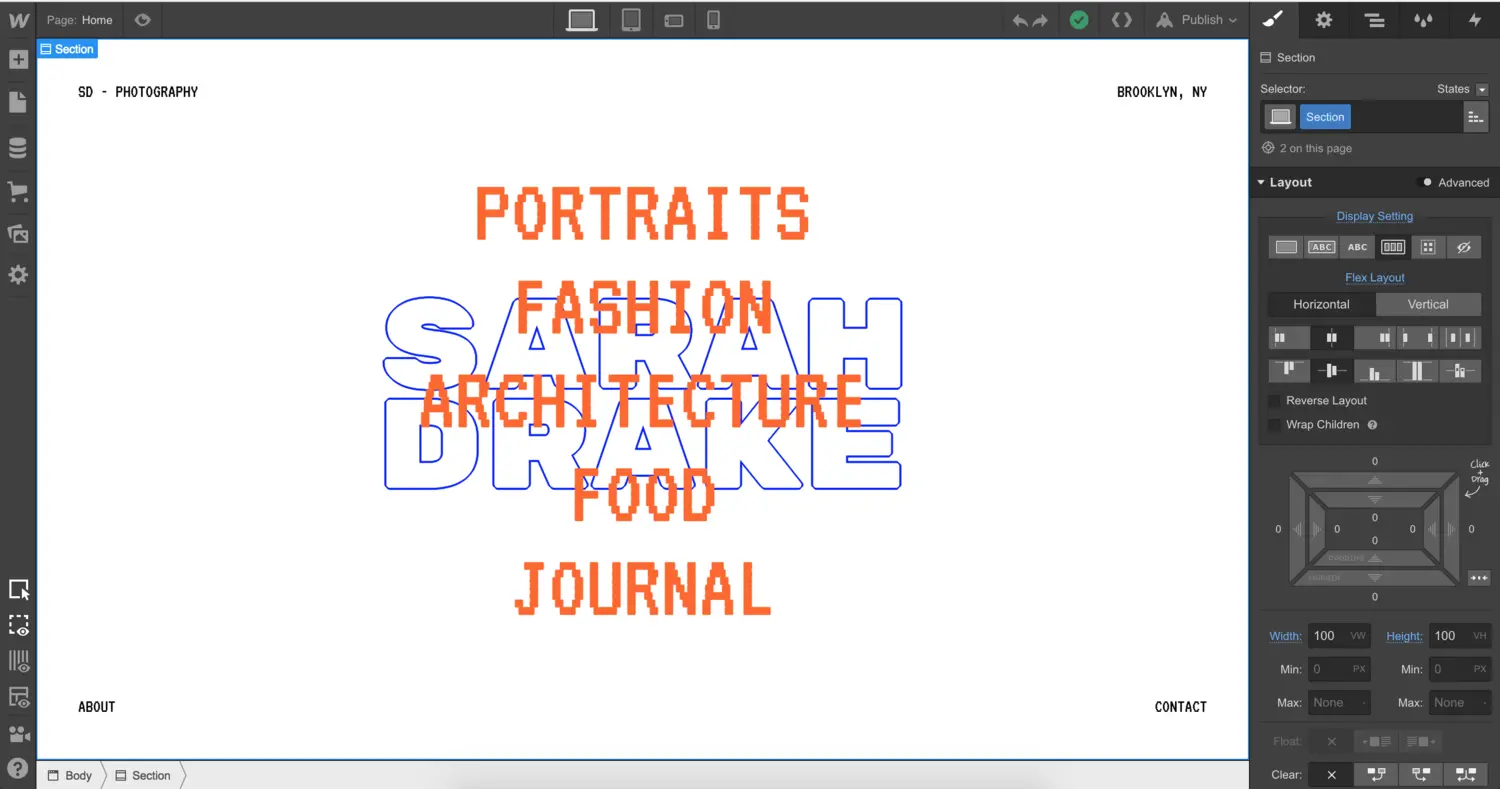Open the Help question mark icon

coord(18,769)
